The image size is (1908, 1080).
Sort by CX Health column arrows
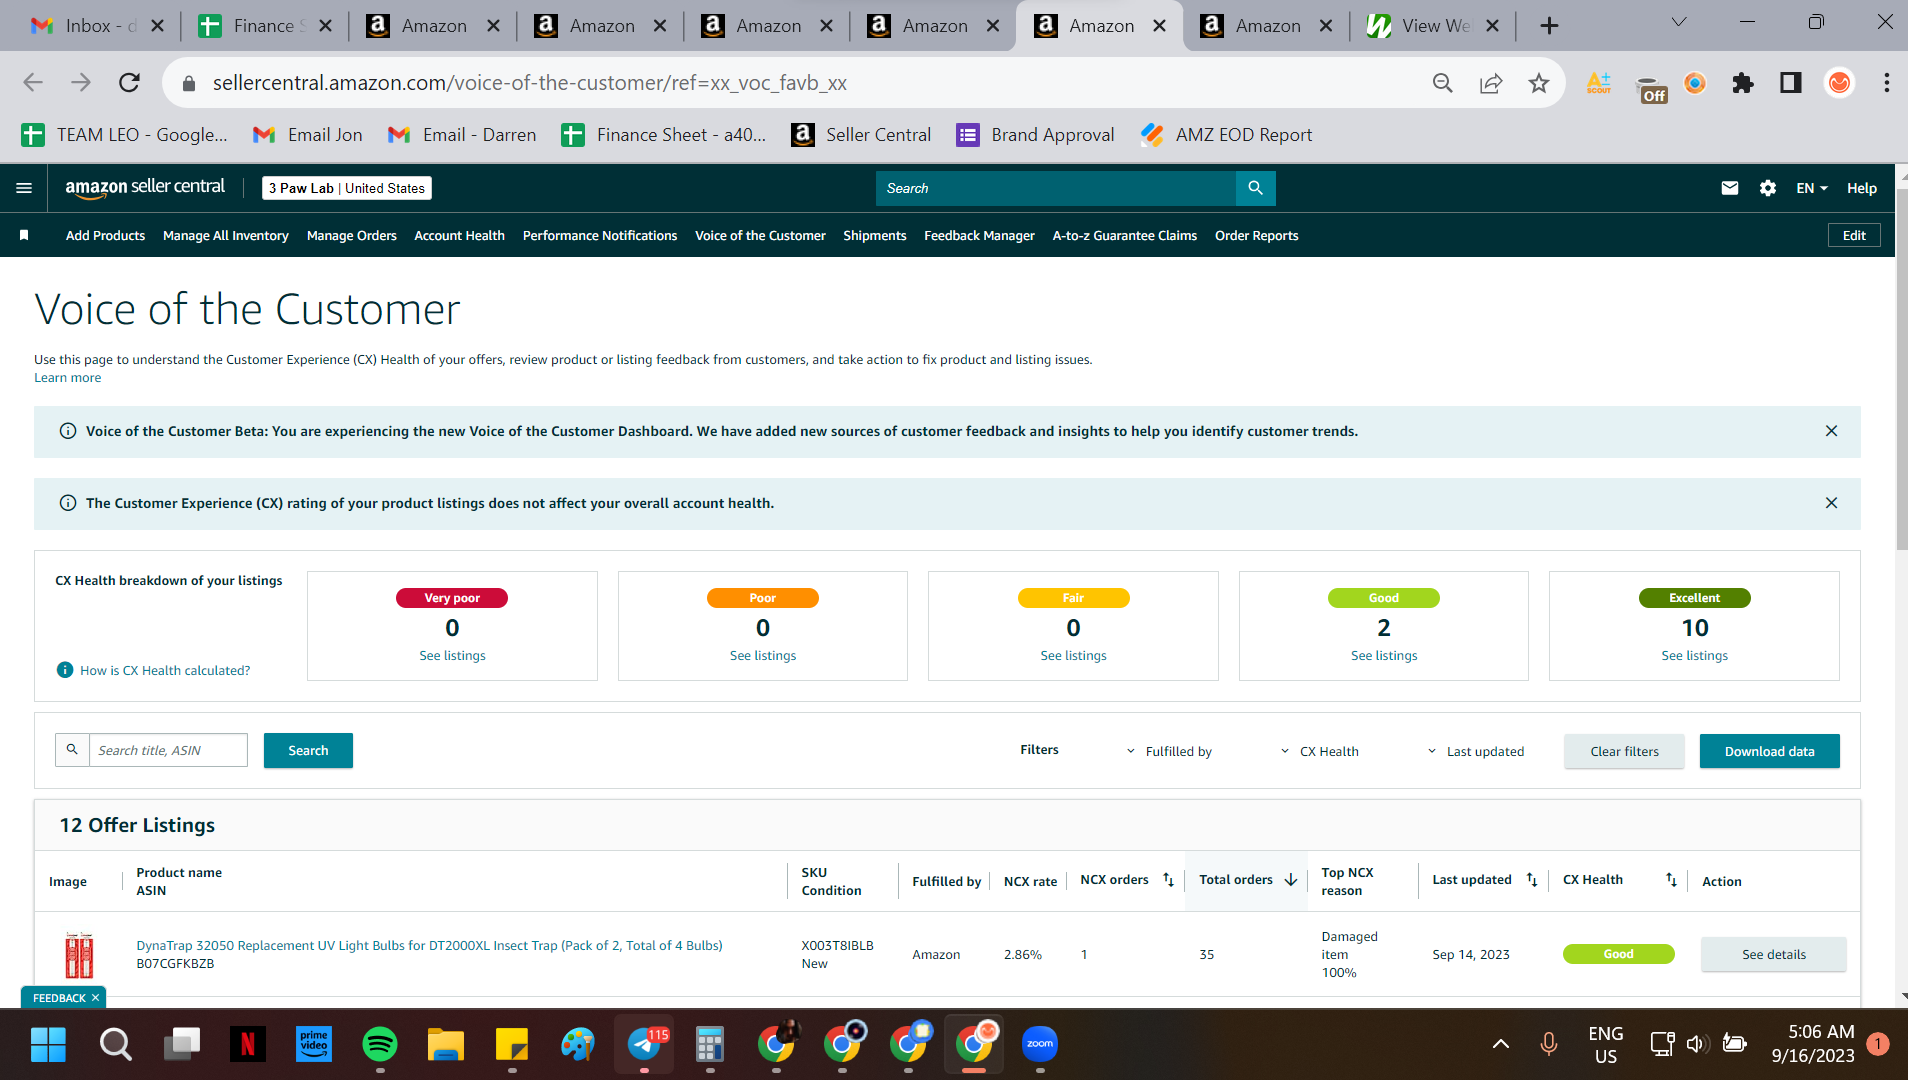coord(1671,880)
